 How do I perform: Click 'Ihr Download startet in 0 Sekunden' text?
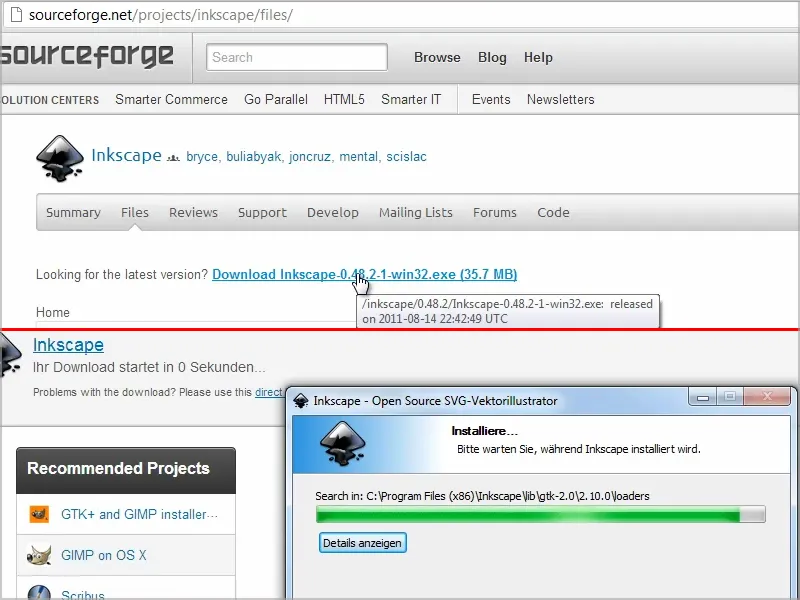(x=149, y=367)
